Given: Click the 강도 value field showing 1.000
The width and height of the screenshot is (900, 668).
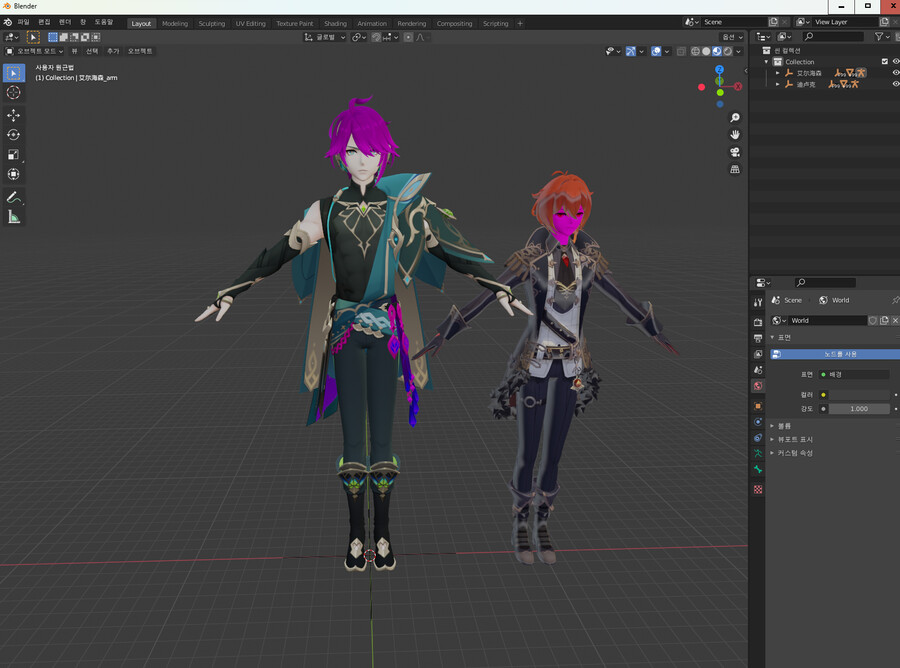Looking at the screenshot, I should point(858,409).
